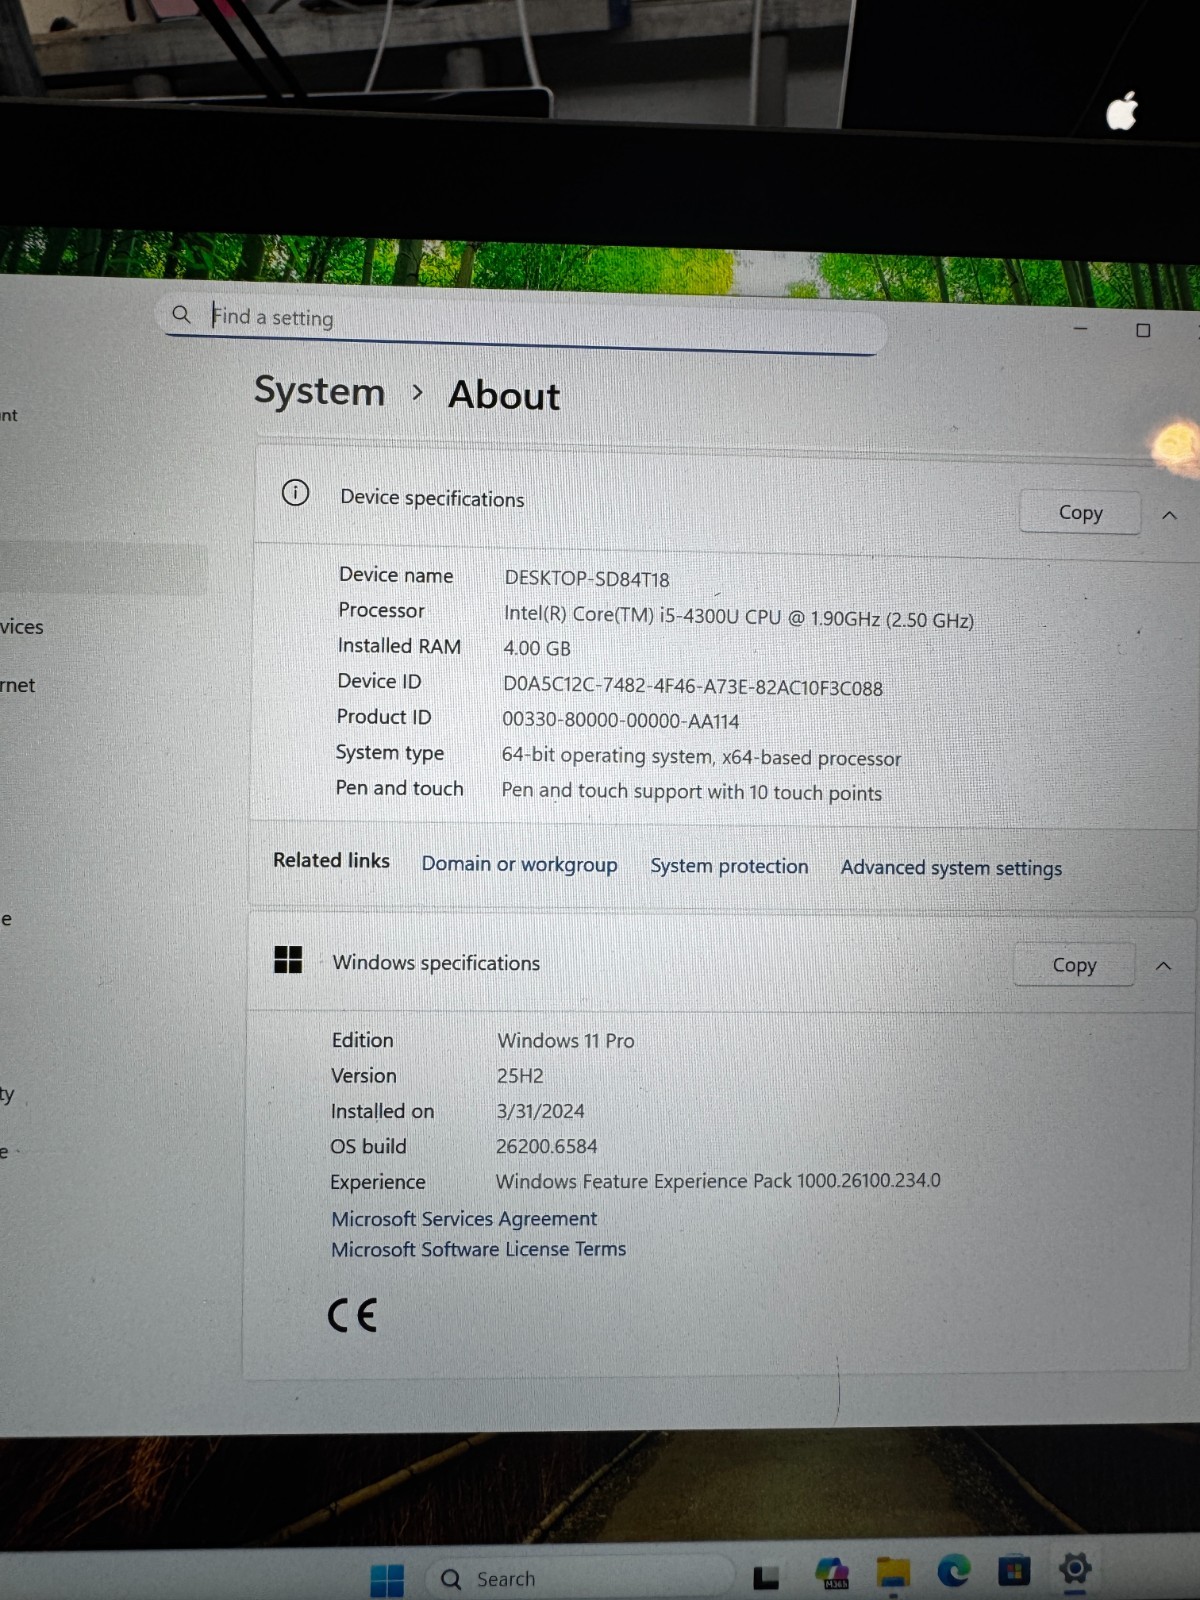Click the Device specifications heading

(x=432, y=498)
